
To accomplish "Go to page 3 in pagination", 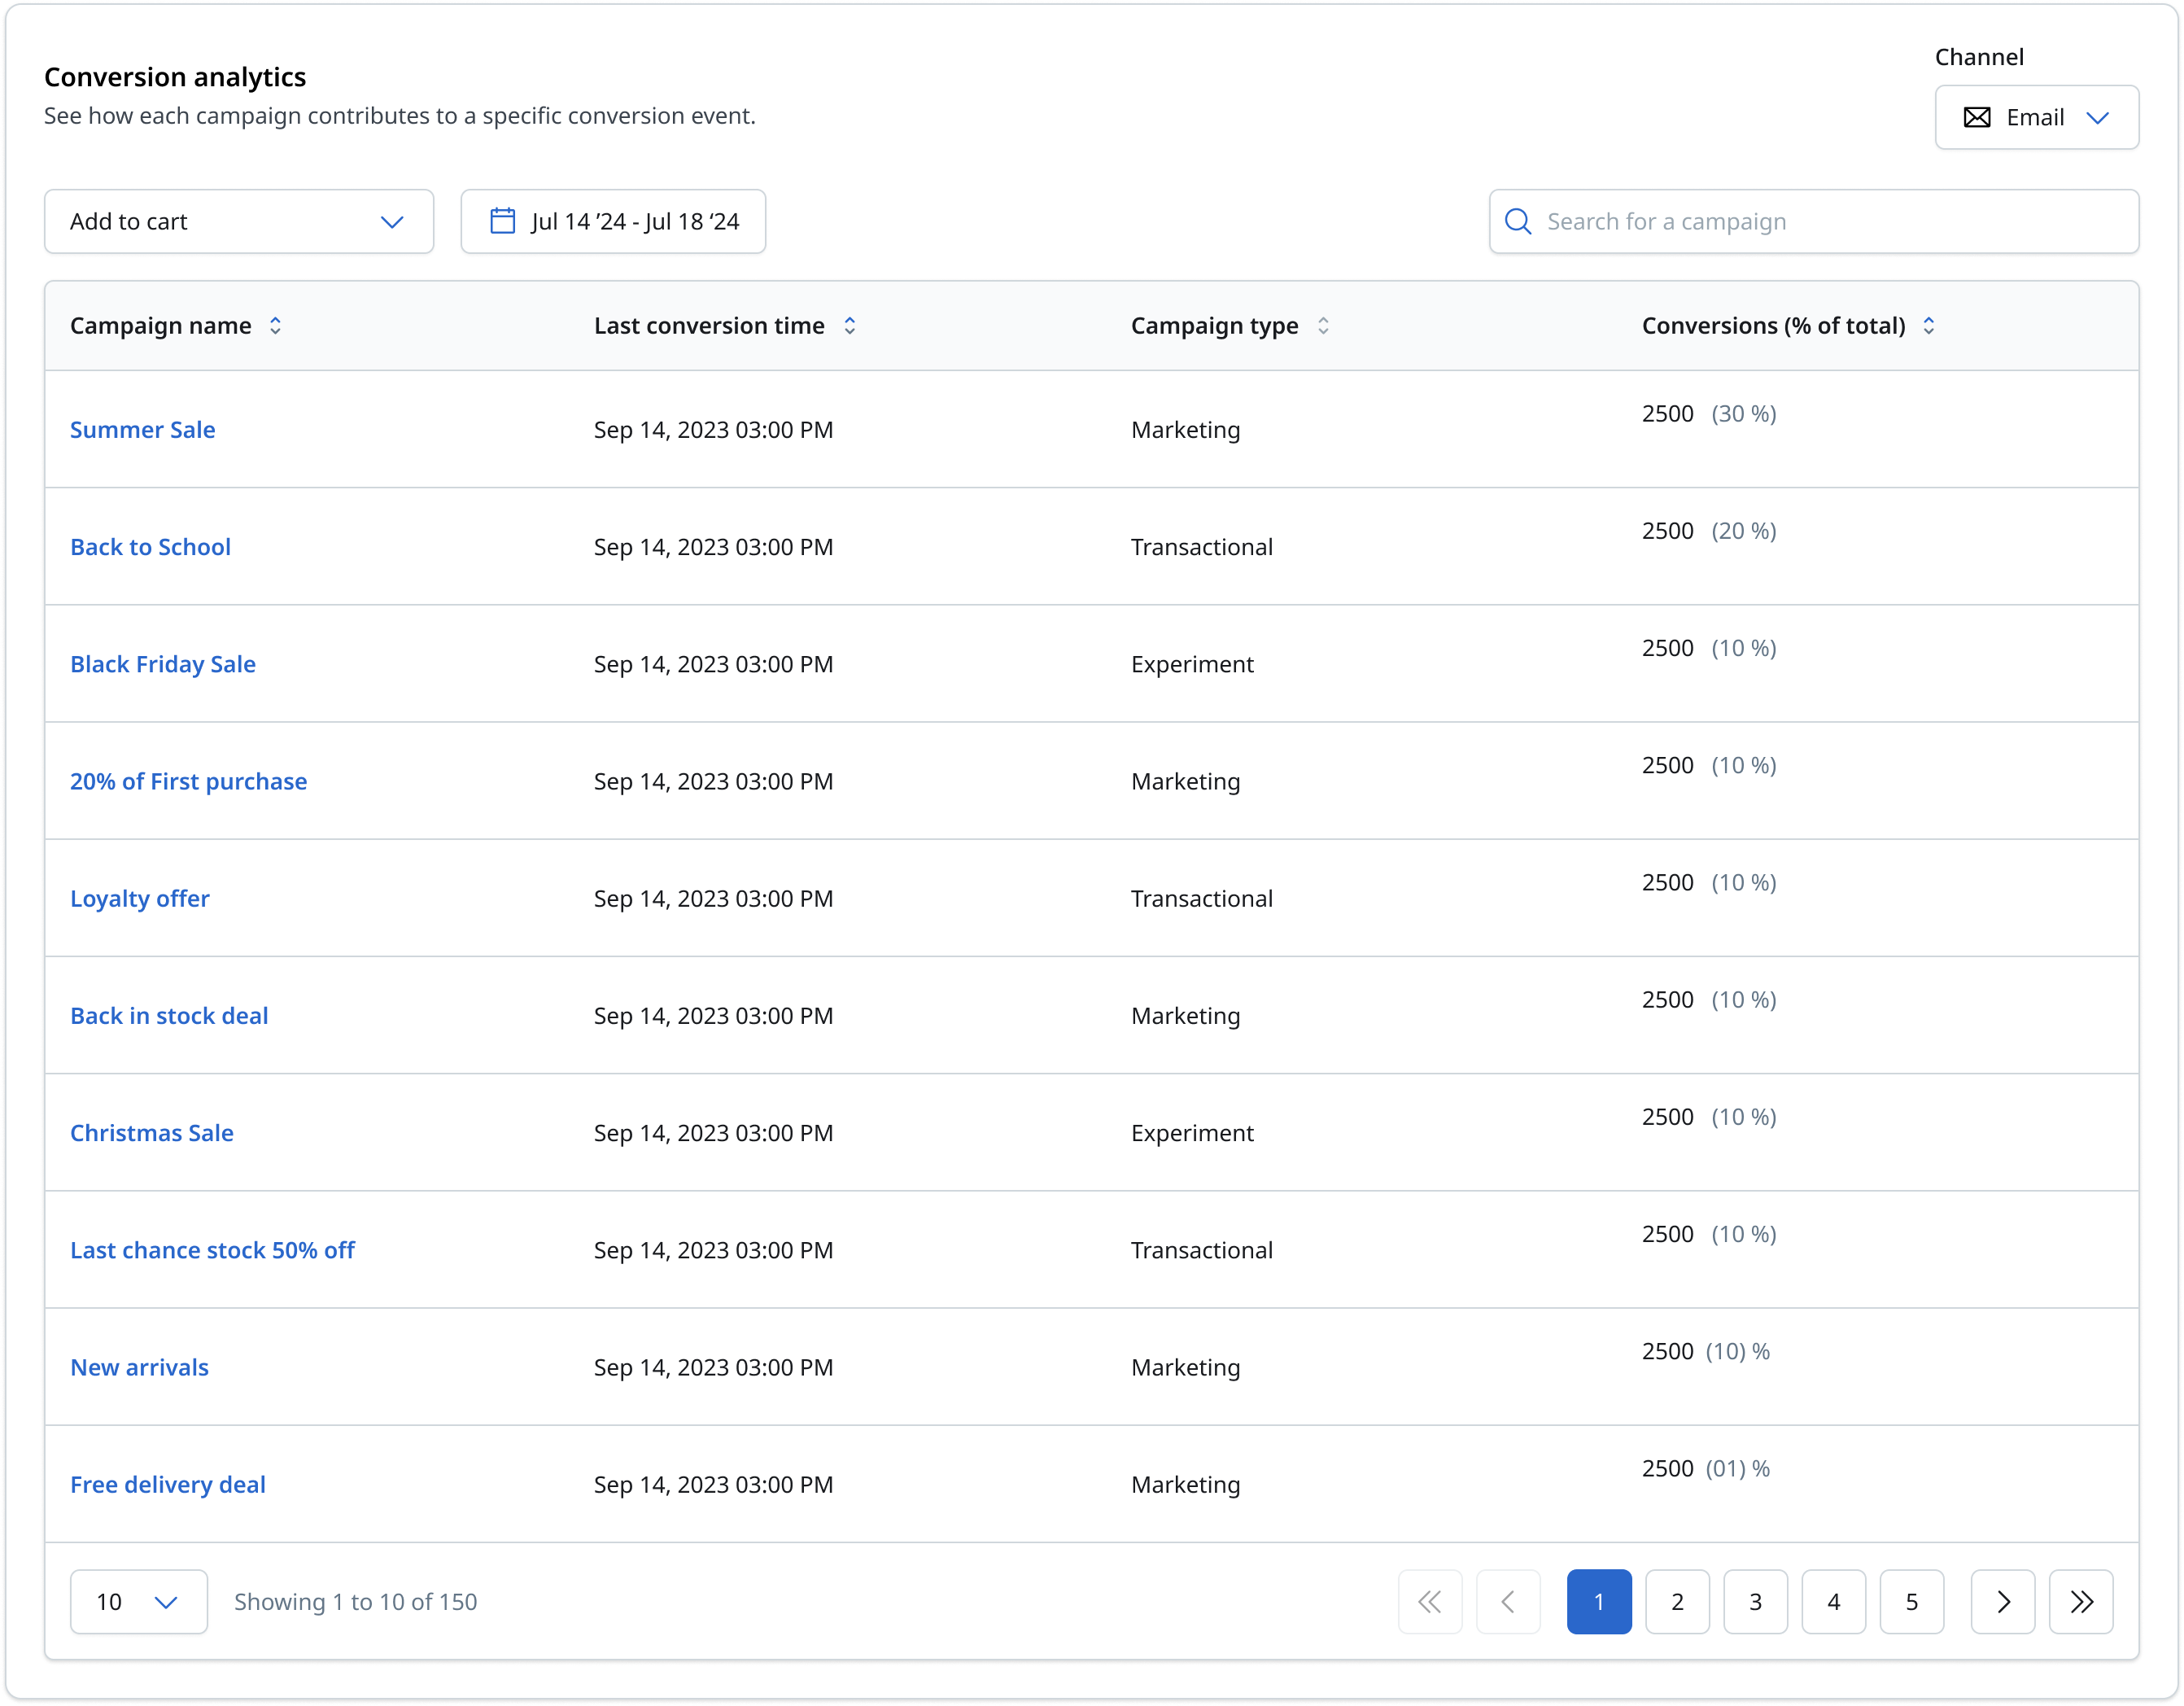I will tap(1755, 1602).
